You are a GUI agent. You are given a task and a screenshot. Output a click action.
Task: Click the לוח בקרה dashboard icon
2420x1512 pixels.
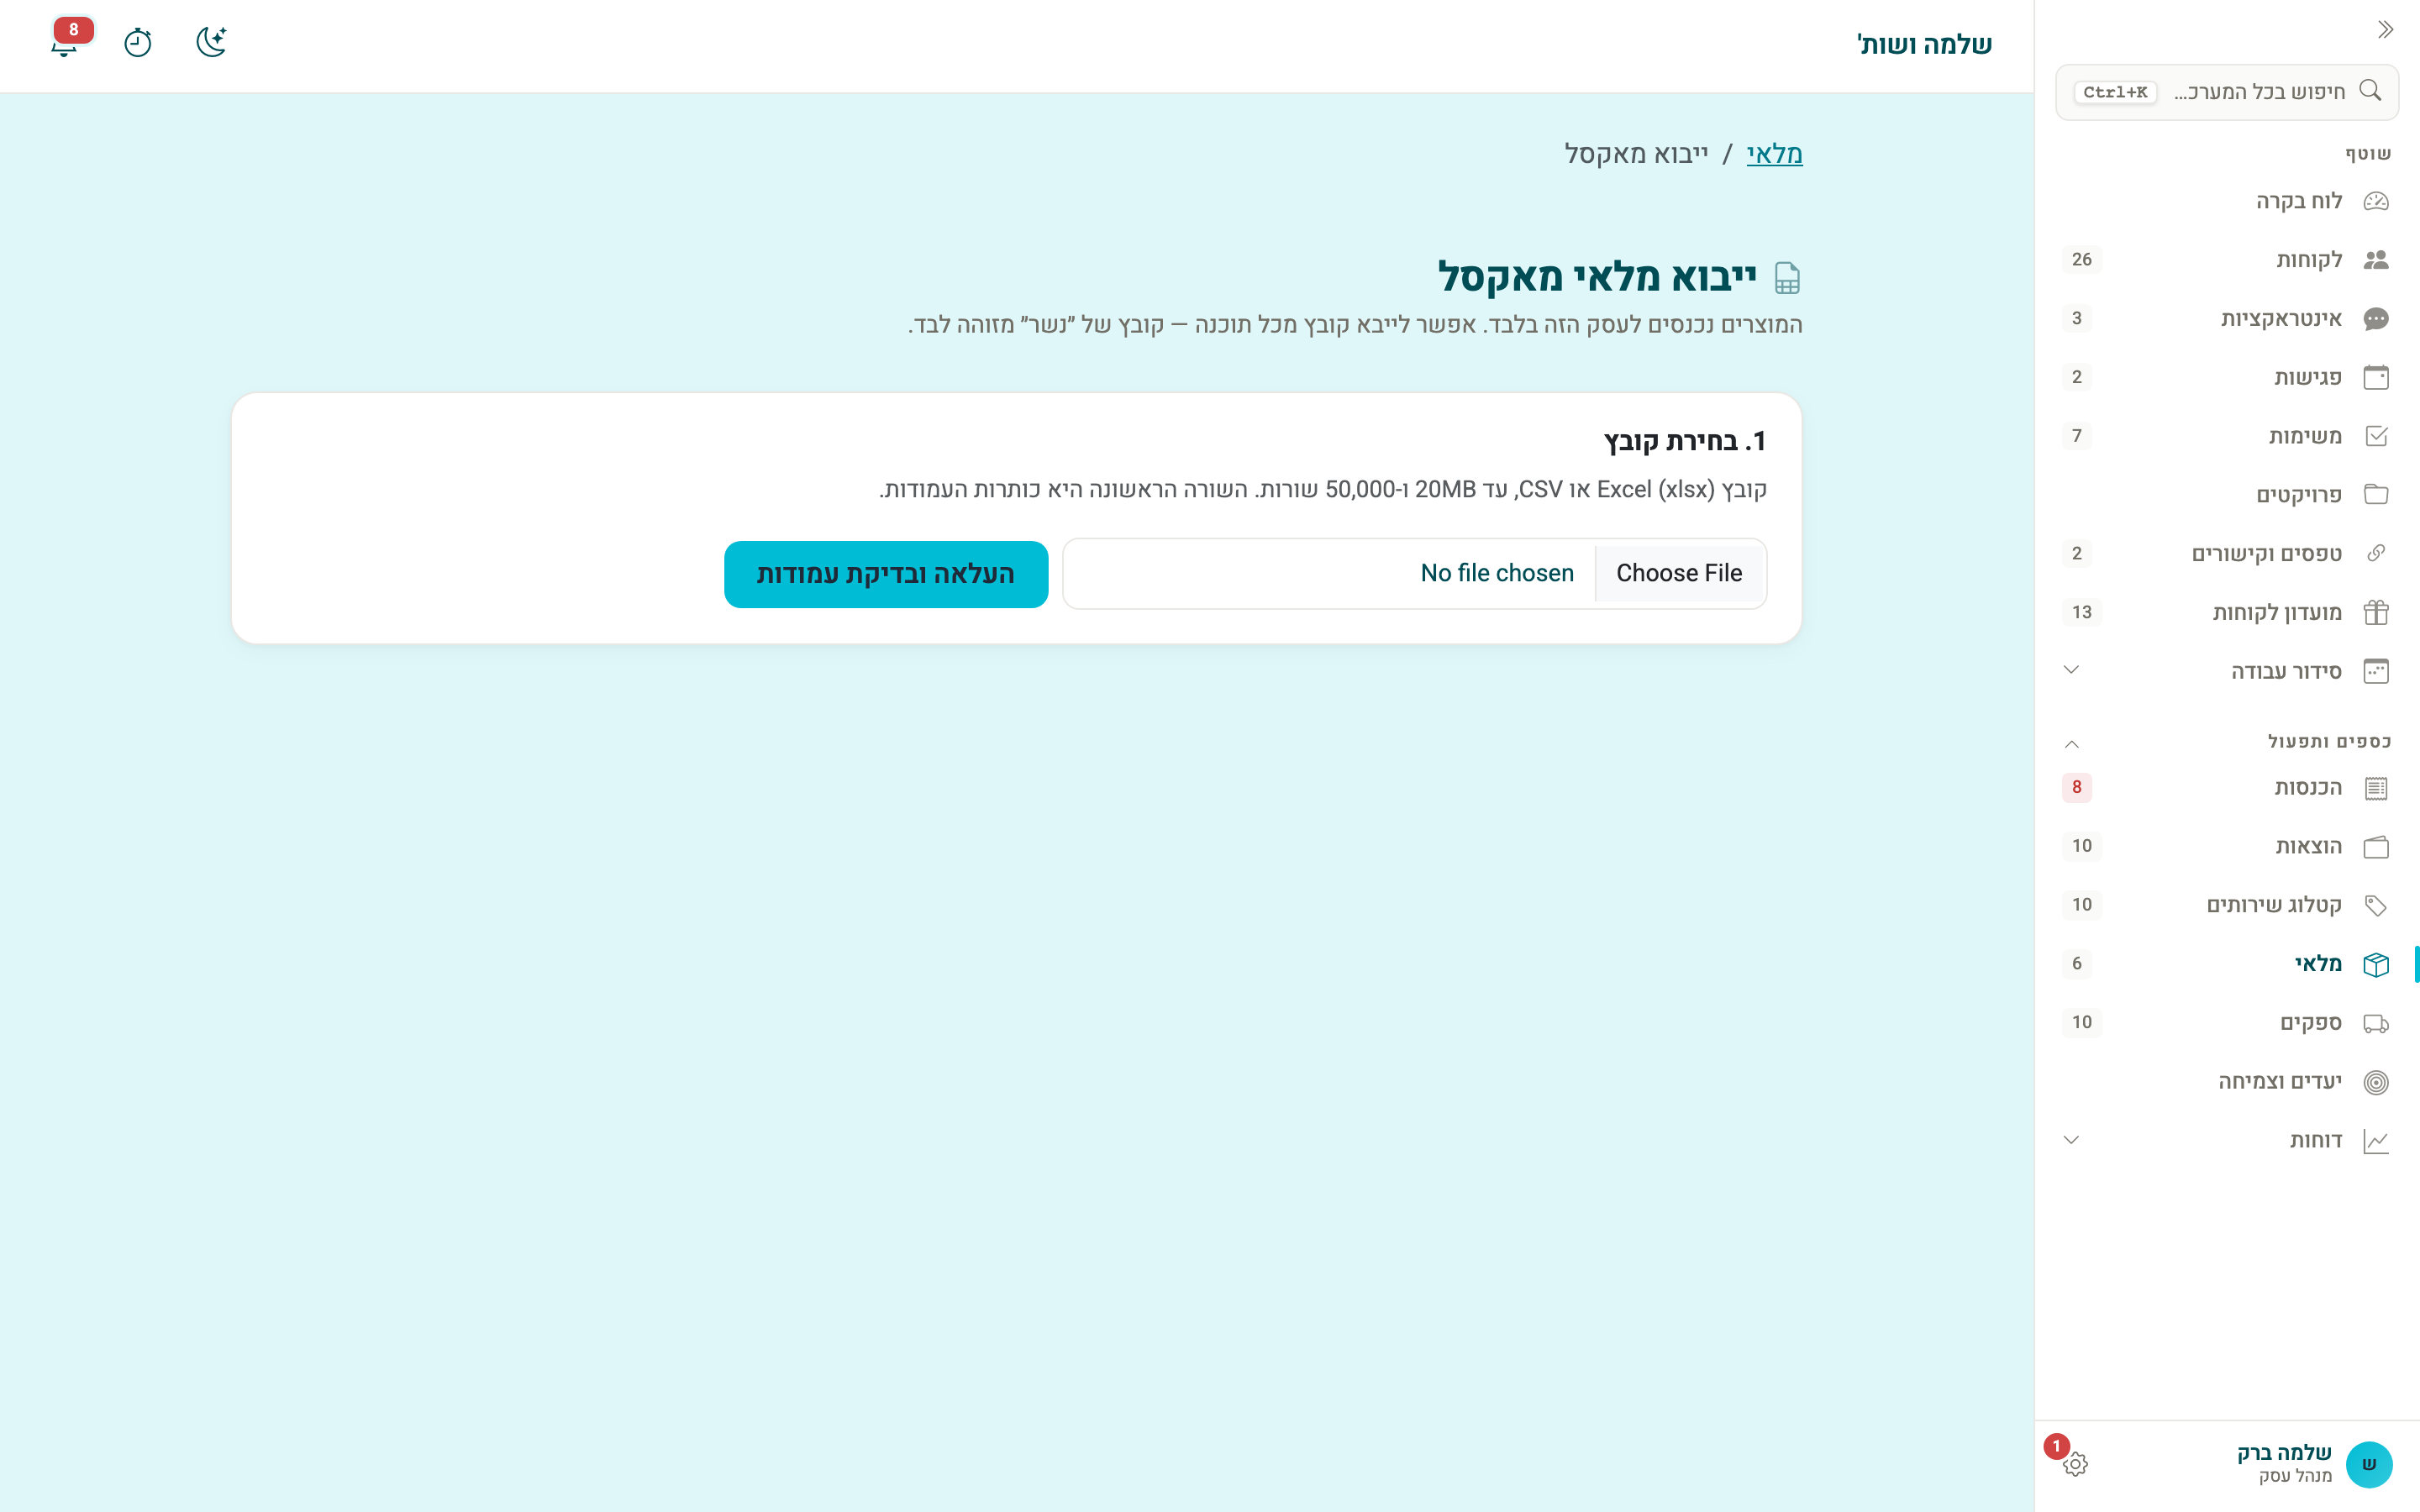2376,202
